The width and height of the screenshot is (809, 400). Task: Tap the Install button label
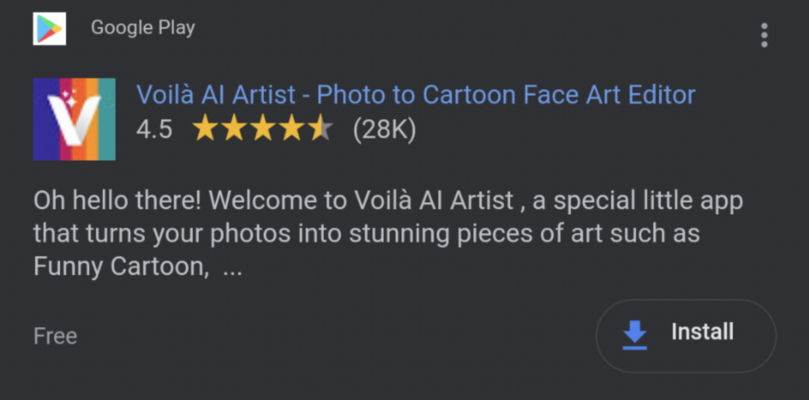(702, 331)
